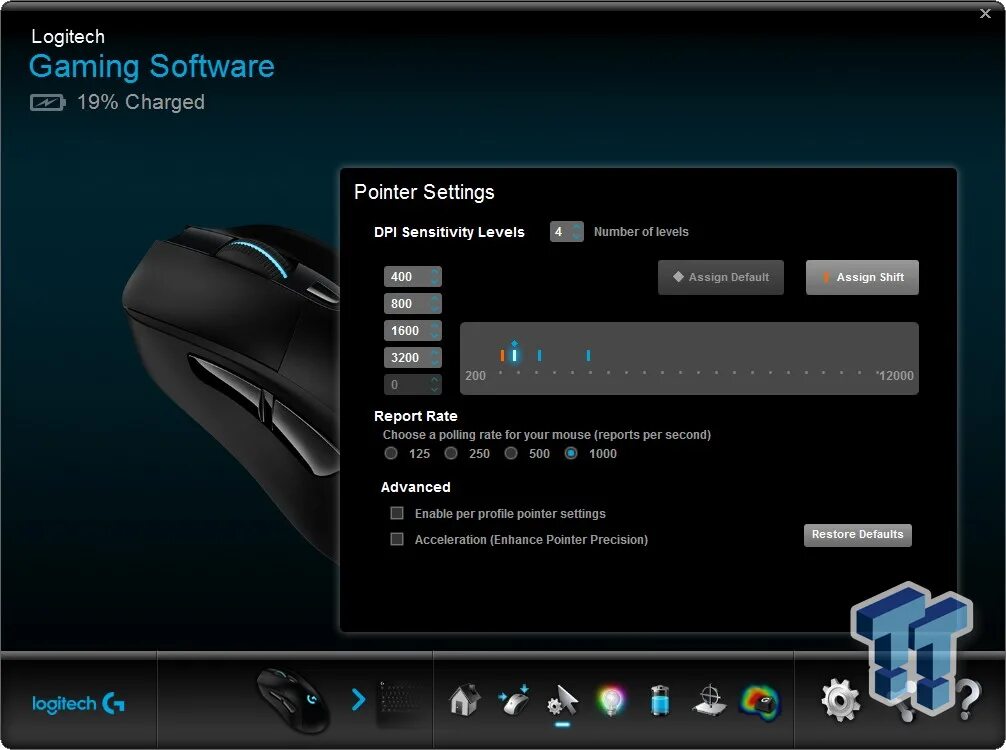Click the disabled 0 DPI level field
The image size is (1006, 750).
tap(413, 384)
